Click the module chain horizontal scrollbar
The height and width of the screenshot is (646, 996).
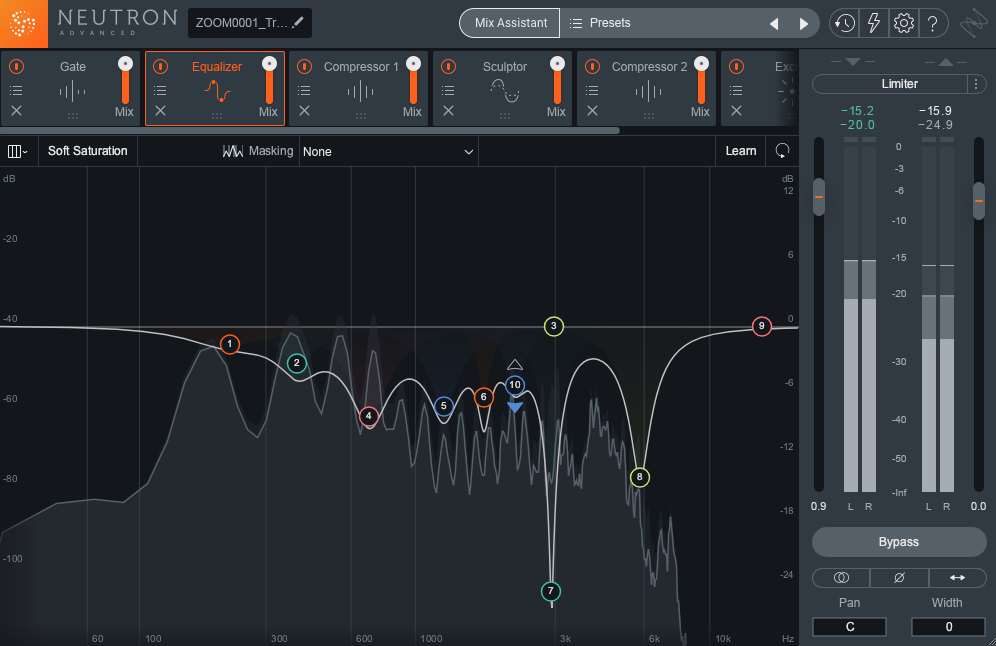[309, 131]
